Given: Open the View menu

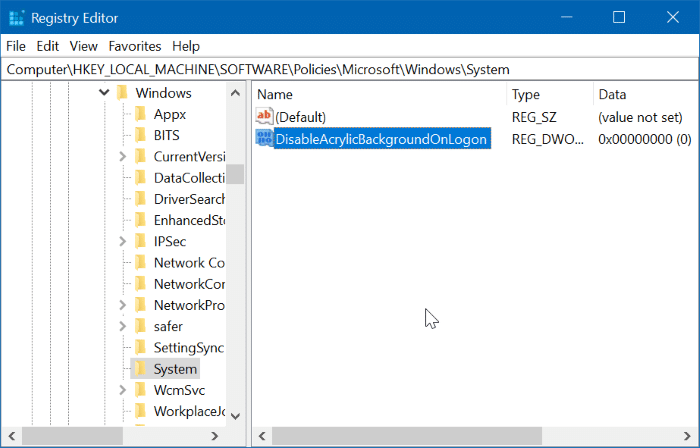Looking at the screenshot, I should (x=83, y=46).
